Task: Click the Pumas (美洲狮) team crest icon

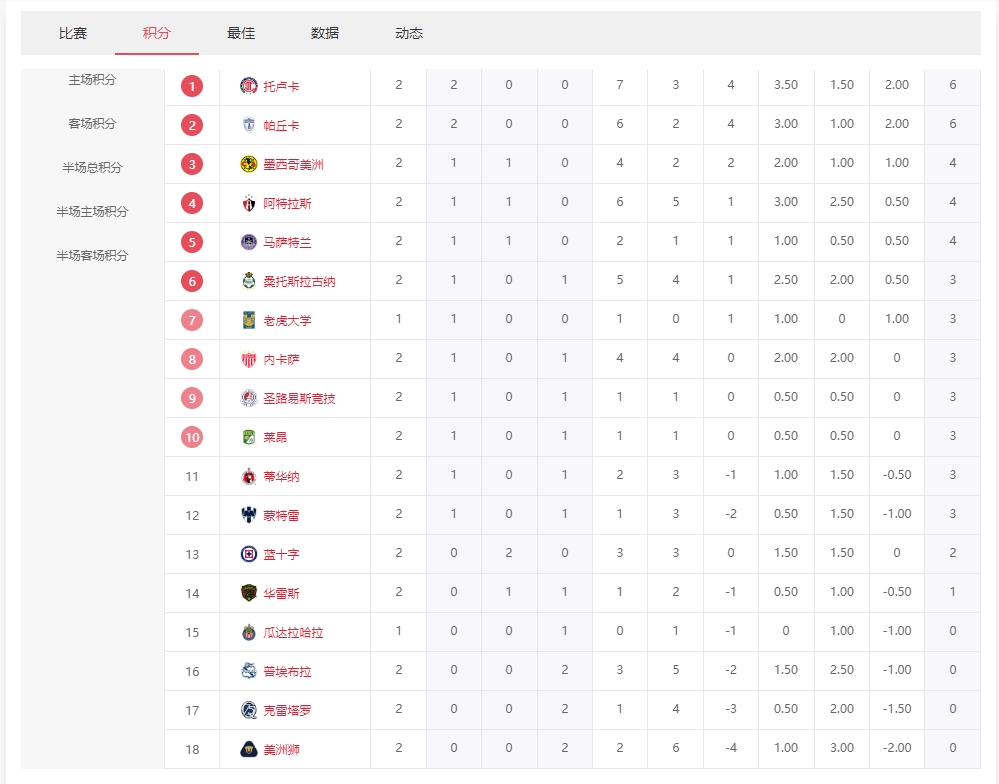Action: point(249,749)
